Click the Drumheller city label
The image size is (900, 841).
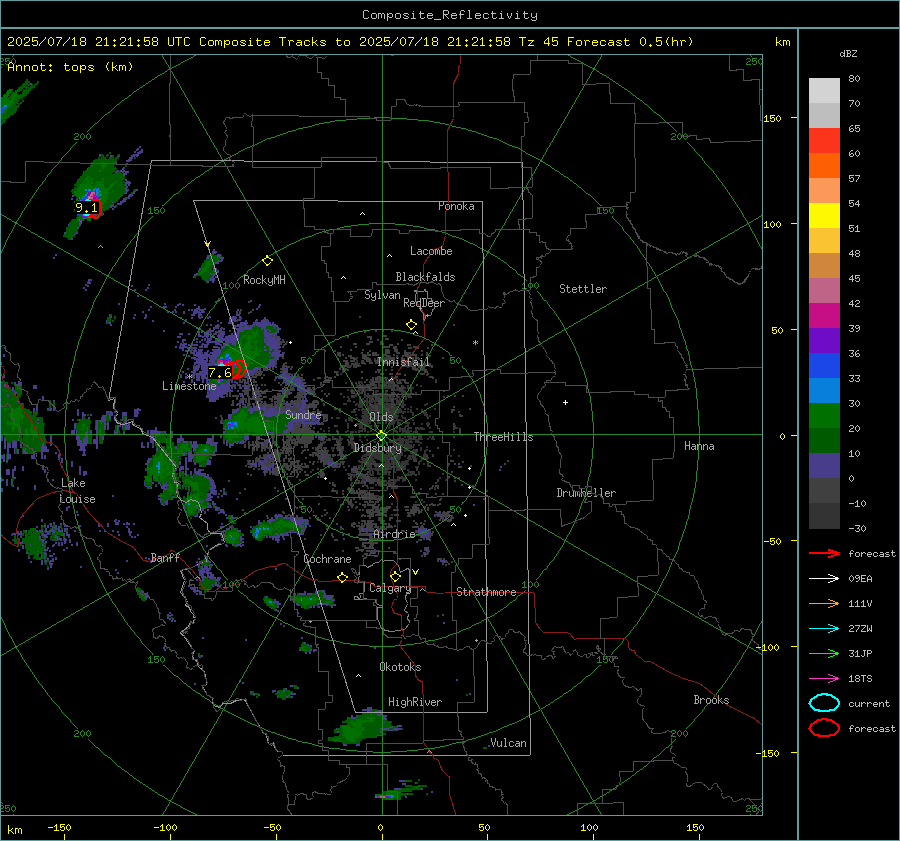pos(586,493)
